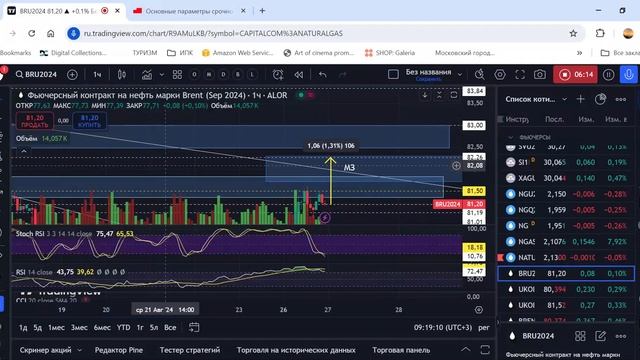Select the highlighted BRU2 81,20 watchlist row

(x=566, y=273)
